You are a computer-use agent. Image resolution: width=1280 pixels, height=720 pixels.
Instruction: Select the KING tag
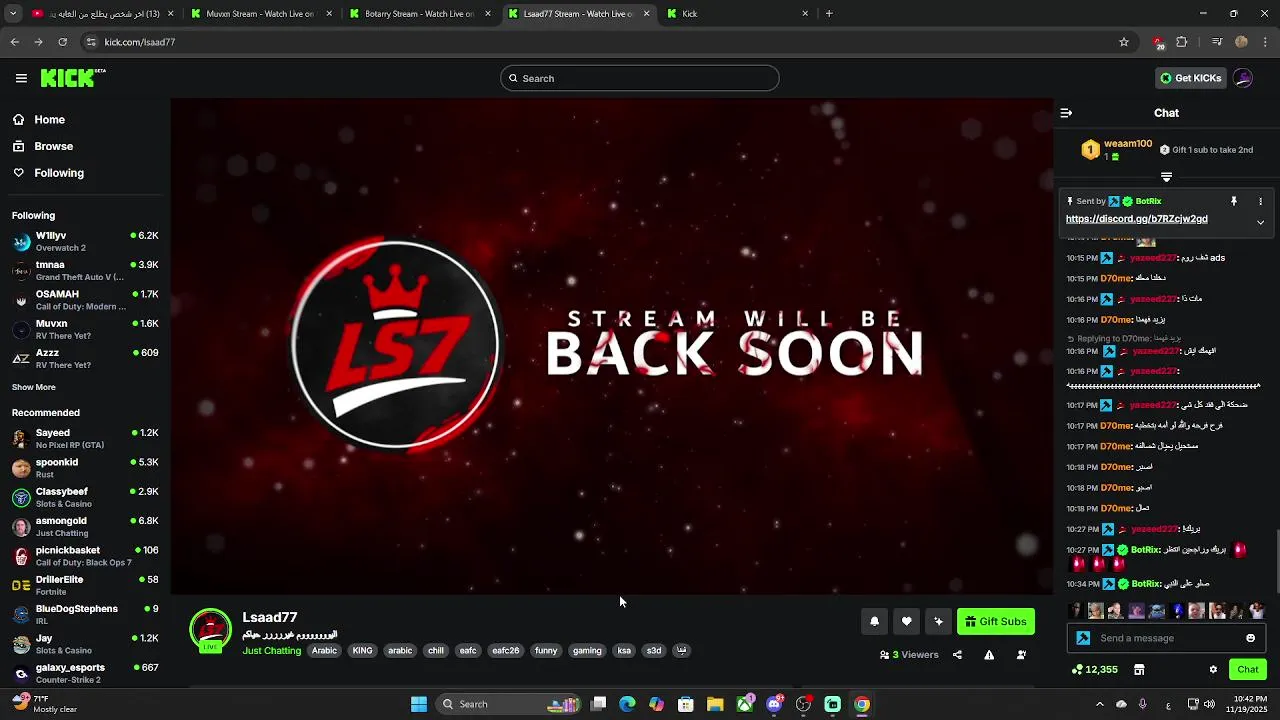pyautogui.click(x=362, y=651)
